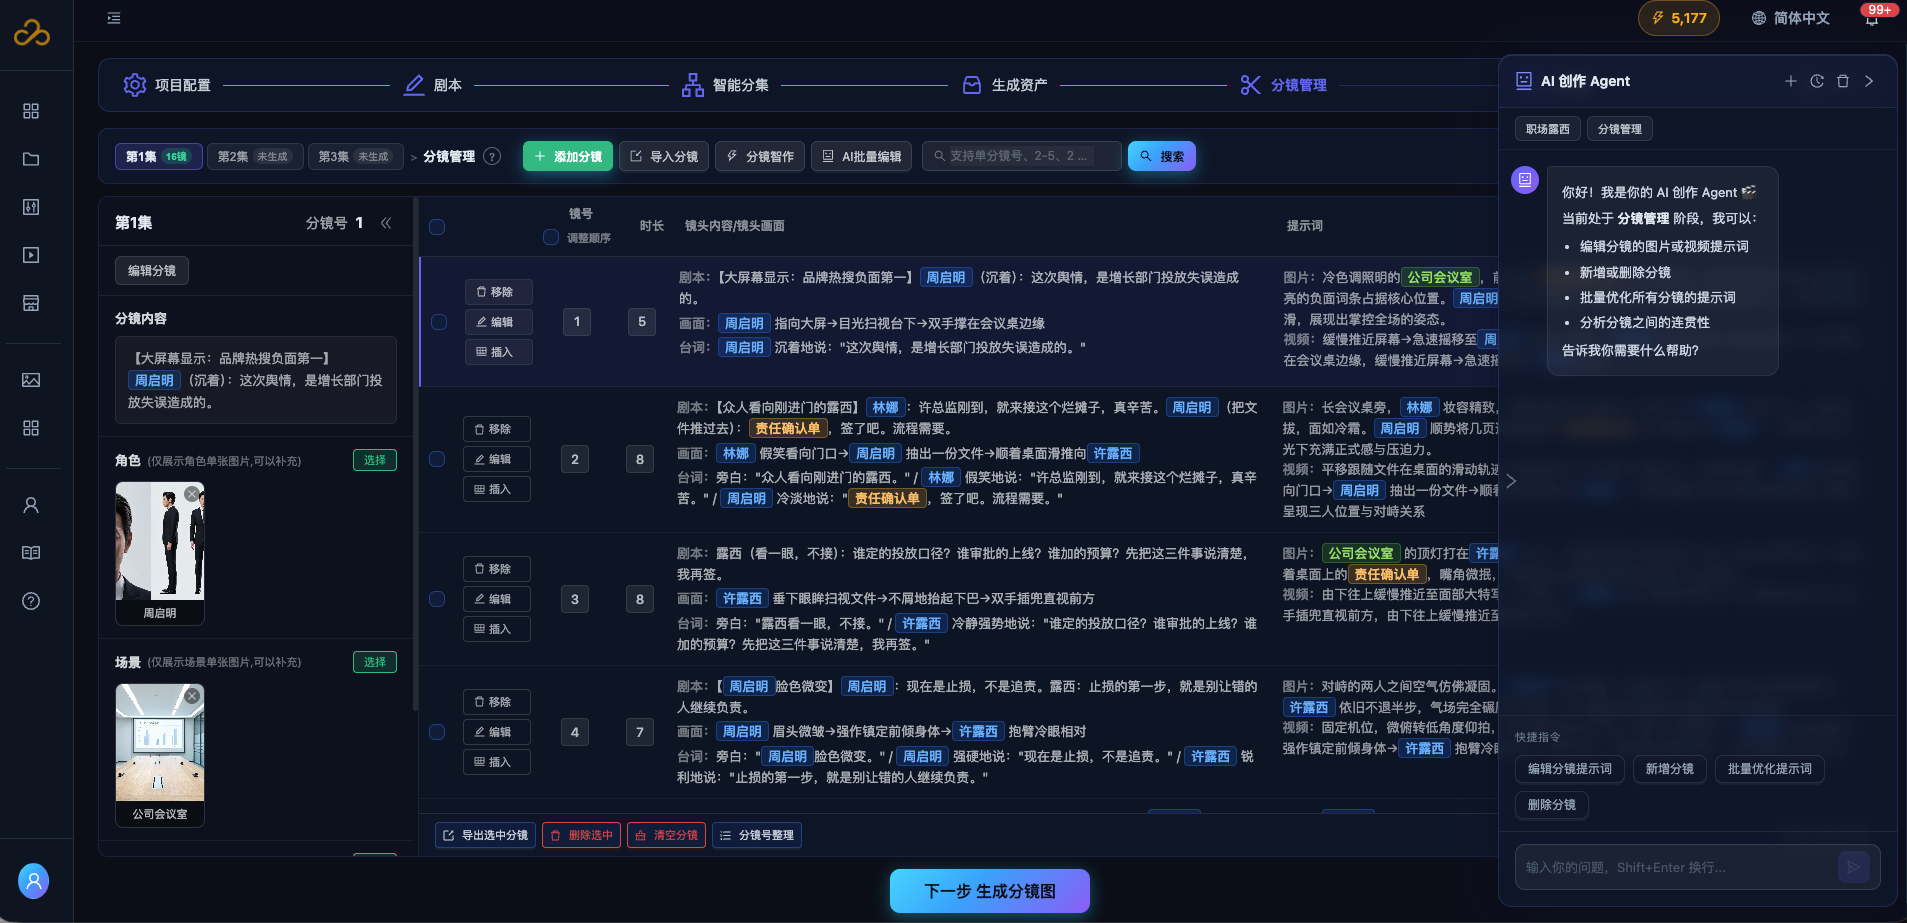The image size is (1907, 923).
Task: Delete conversation using AI Agent trash icon
Action: (1843, 81)
